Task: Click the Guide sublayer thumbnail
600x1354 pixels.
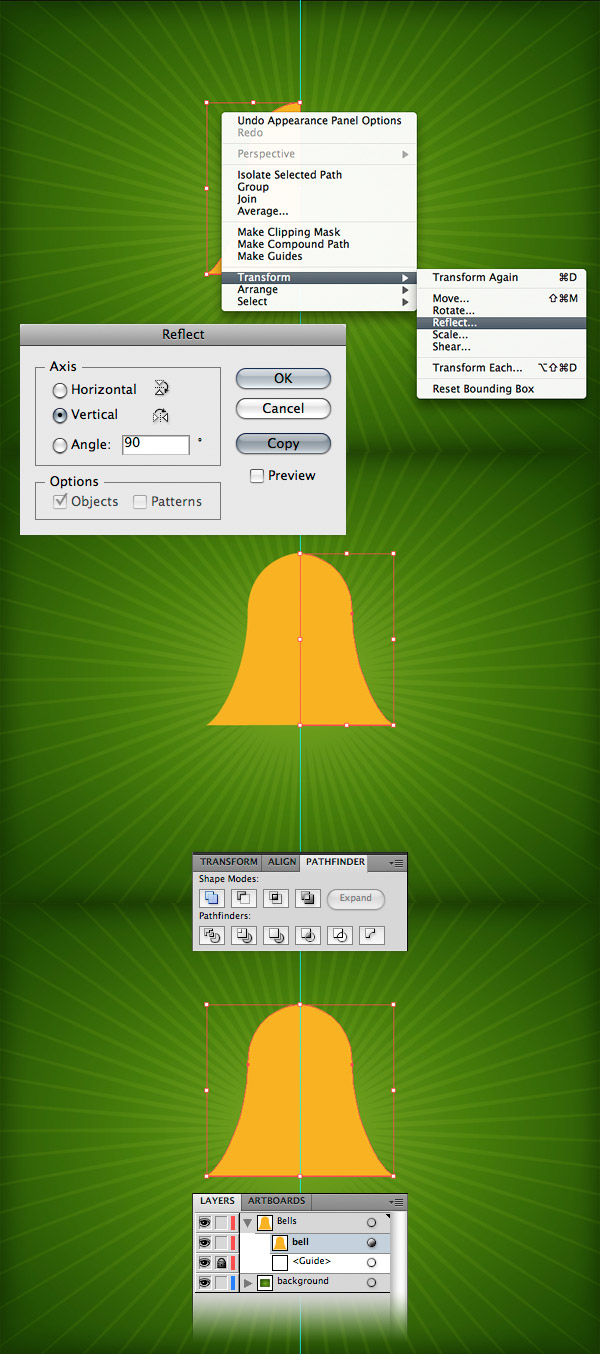Action: coord(280,1262)
